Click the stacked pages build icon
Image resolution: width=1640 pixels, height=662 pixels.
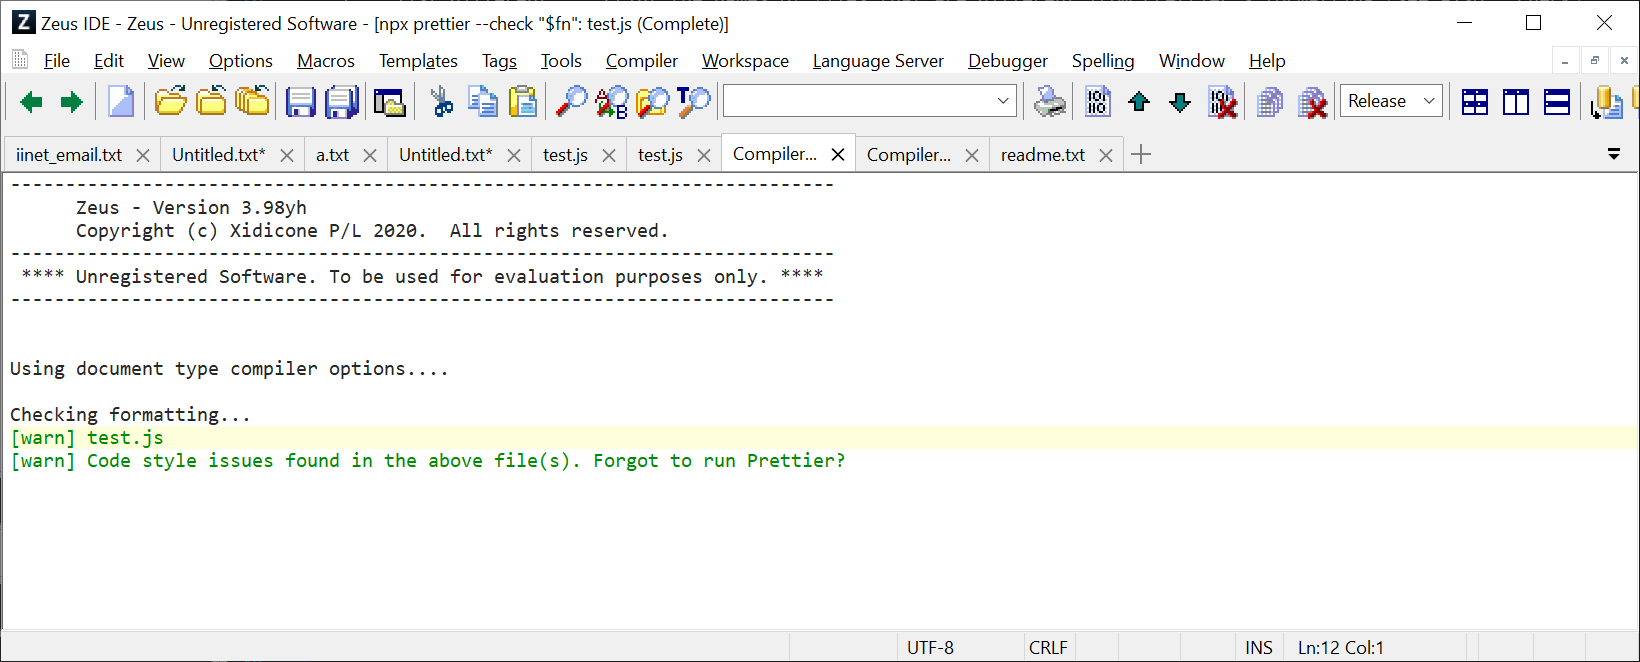click(x=1270, y=102)
